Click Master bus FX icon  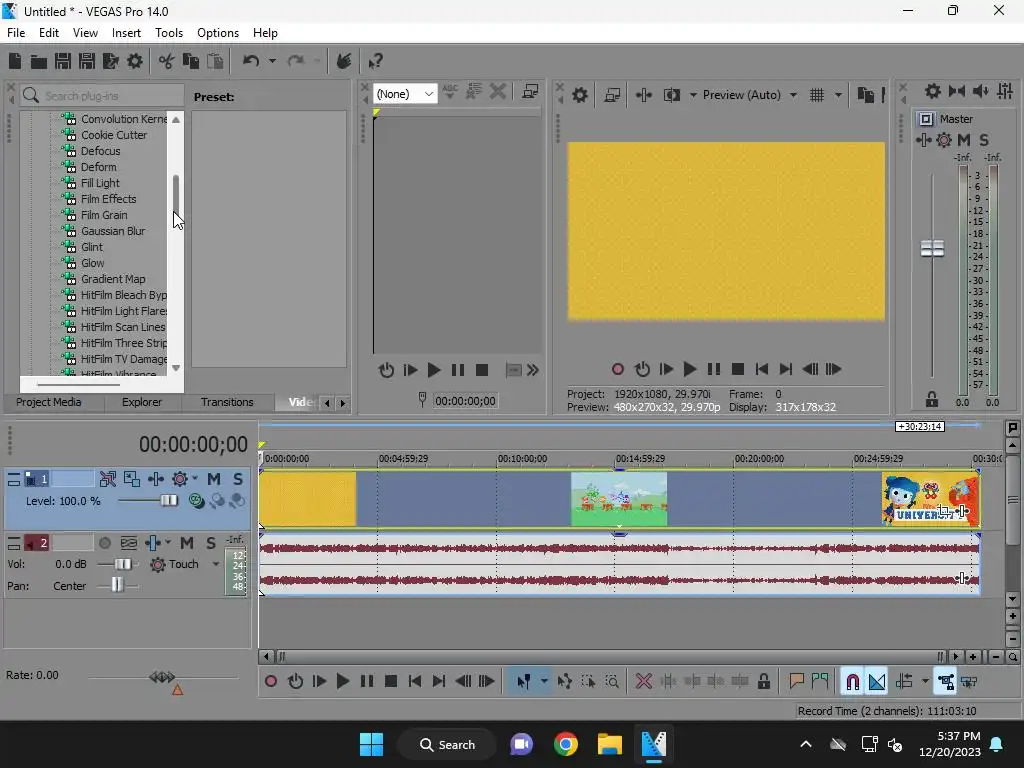pyautogui.click(x=924, y=140)
